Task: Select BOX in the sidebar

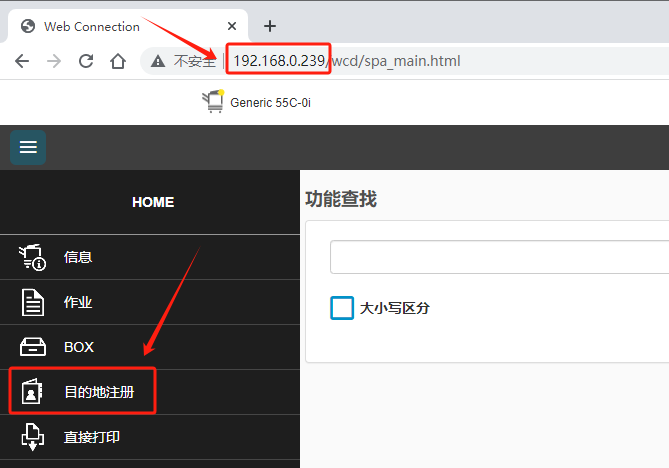Action: 79,347
